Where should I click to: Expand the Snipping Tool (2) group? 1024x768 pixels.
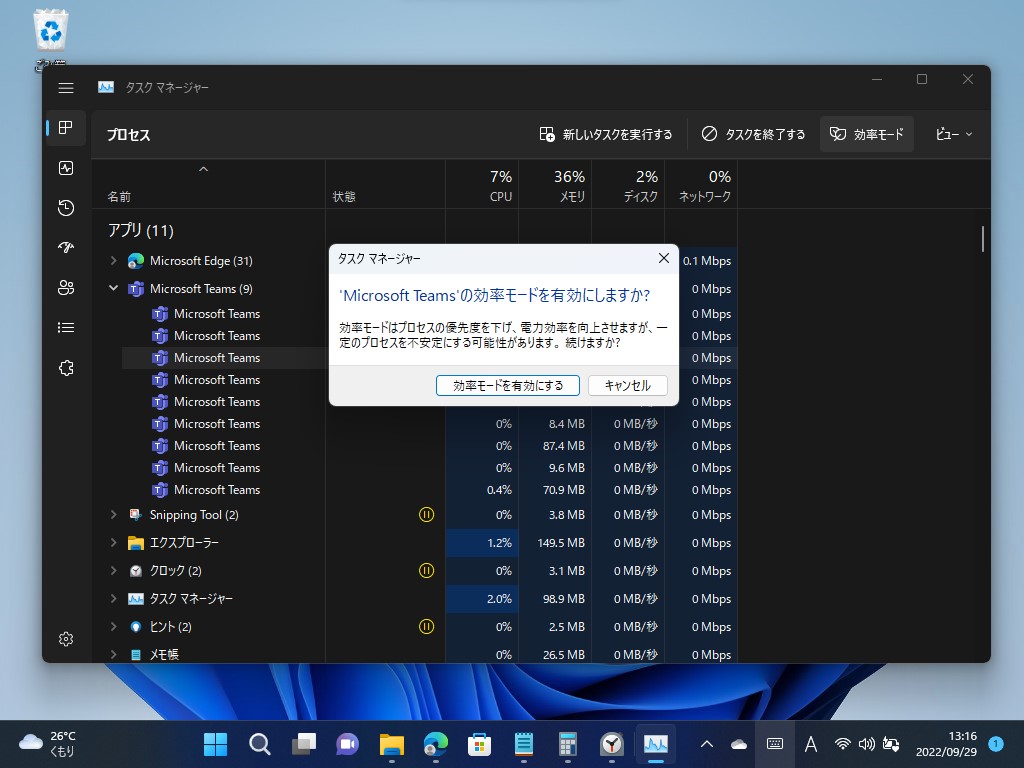(114, 515)
